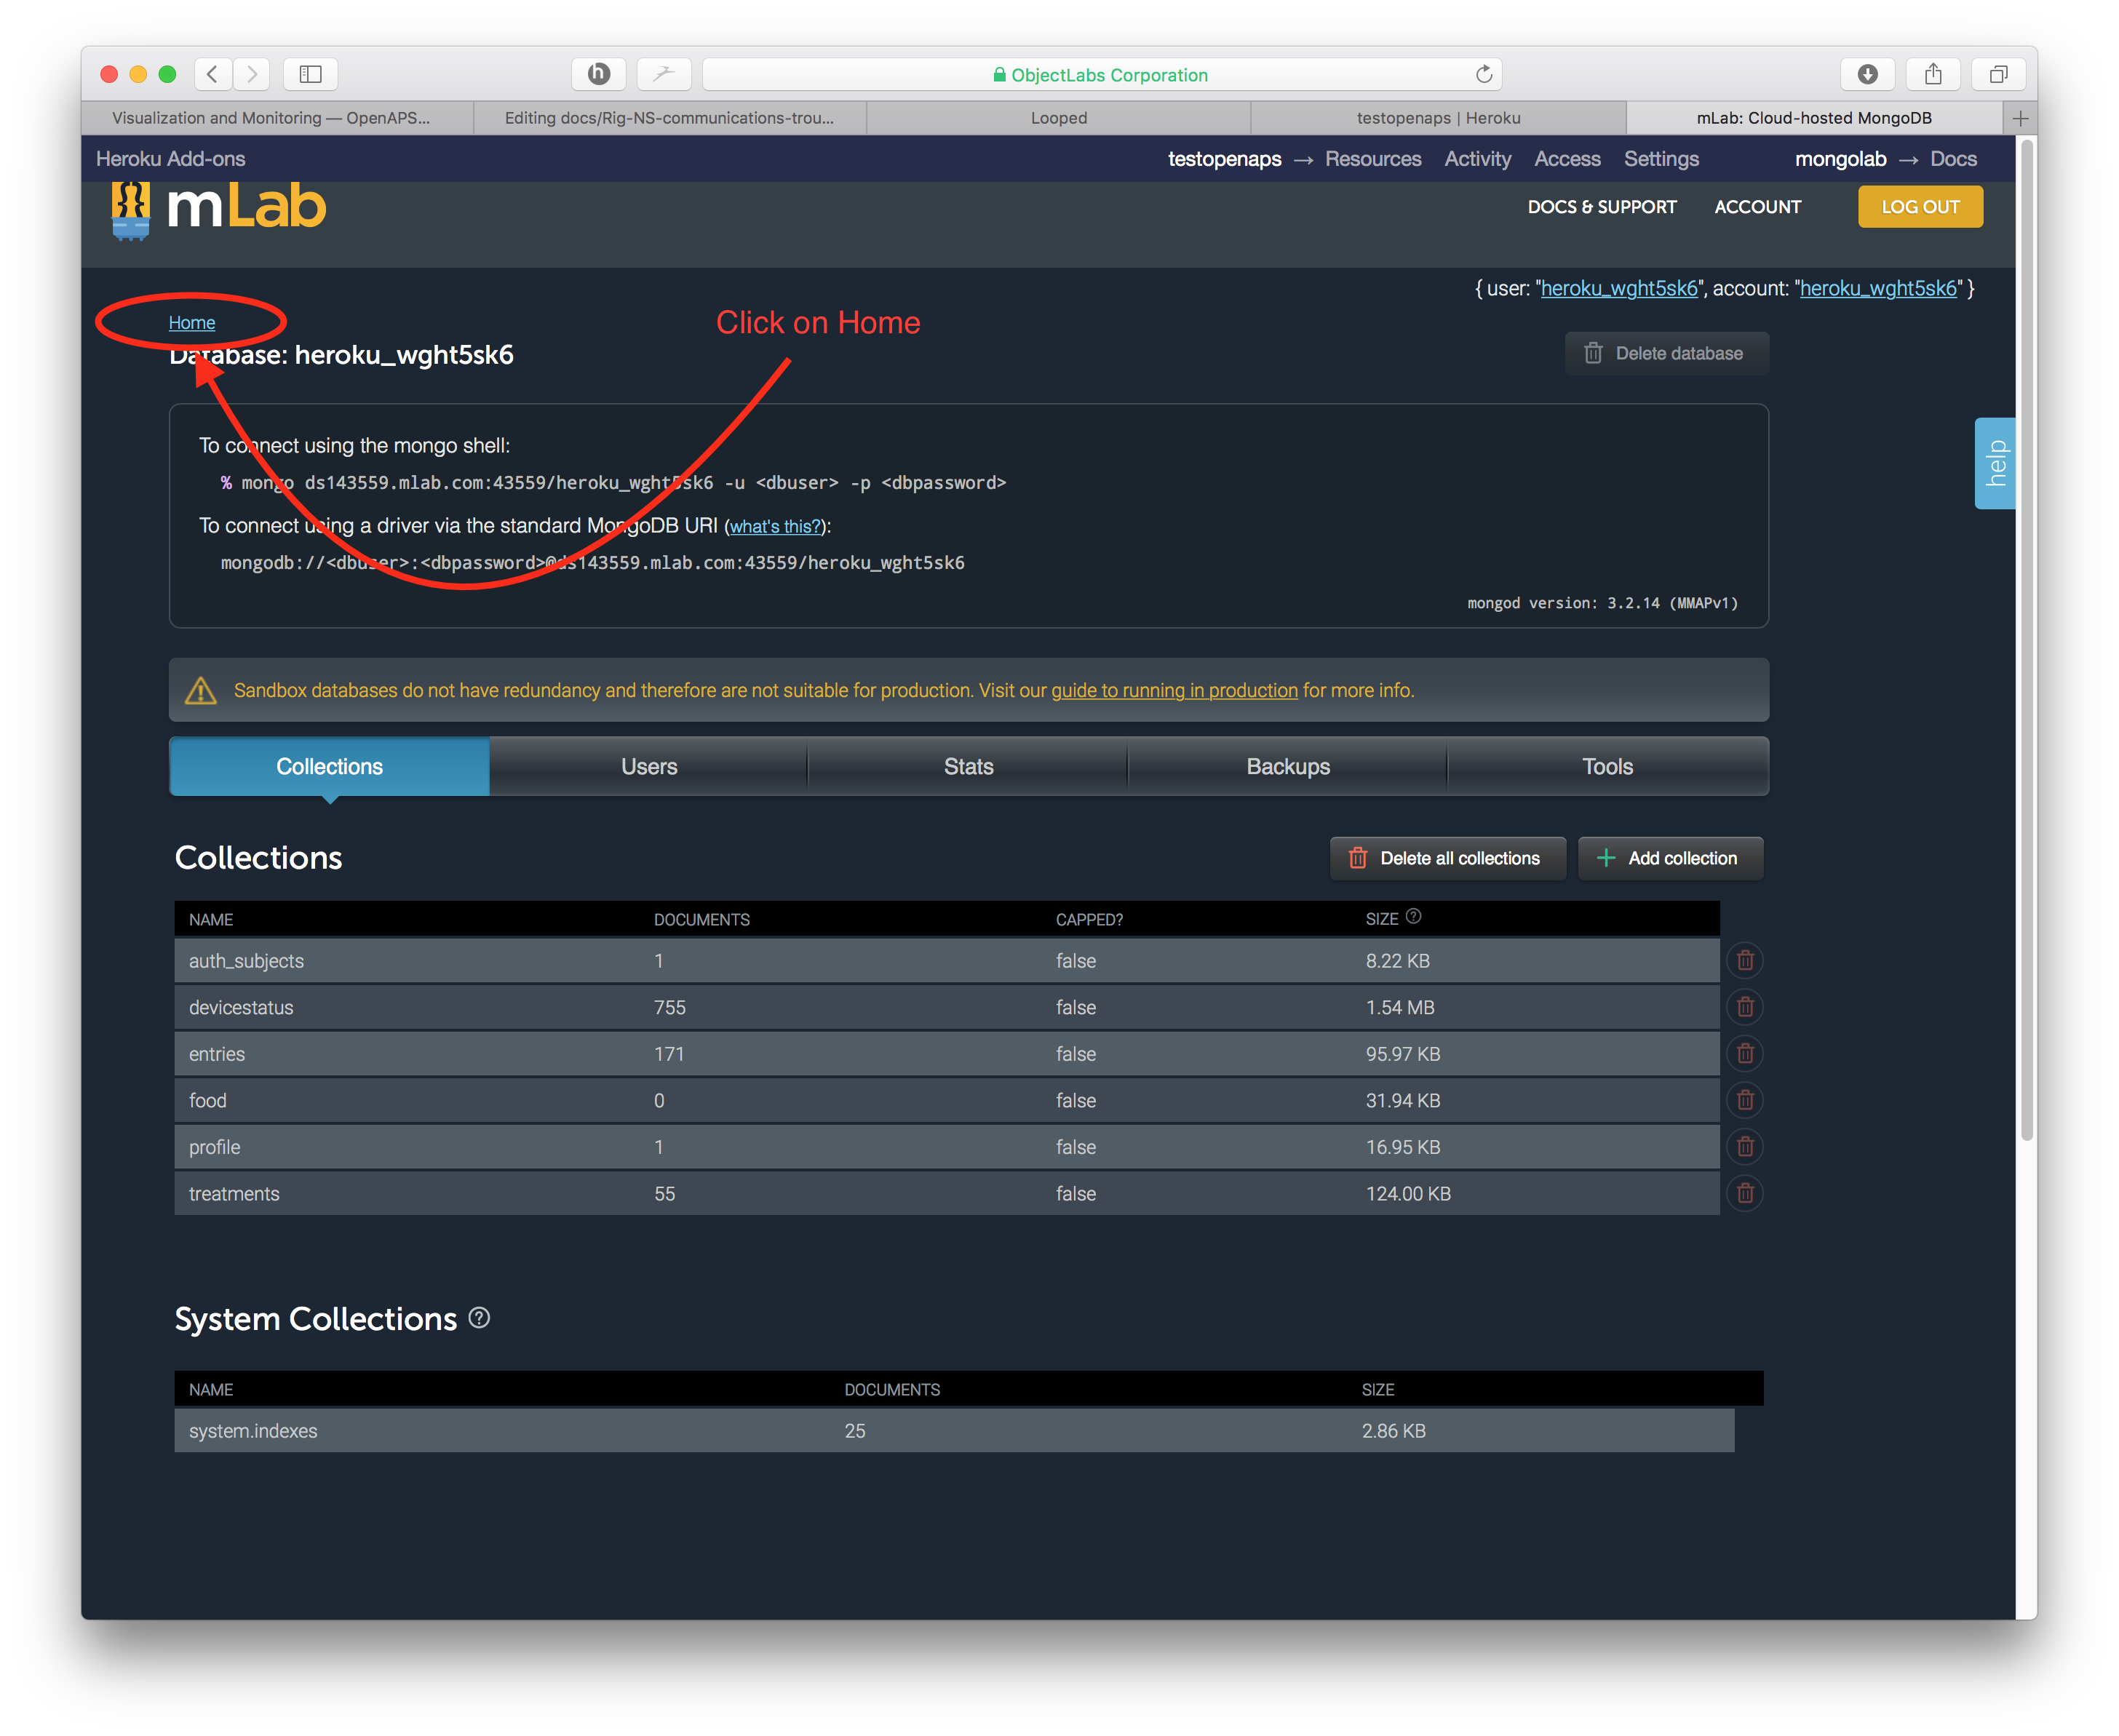Click the Add collection button

[1670, 858]
